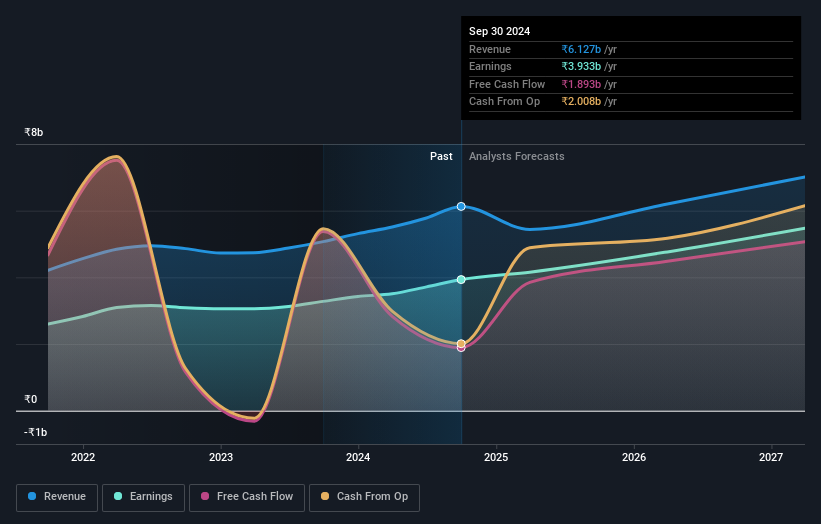Image resolution: width=821 pixels, height=524 pixels.
Task: Click the 2025 x-axis label
Action: pos(496,457)
